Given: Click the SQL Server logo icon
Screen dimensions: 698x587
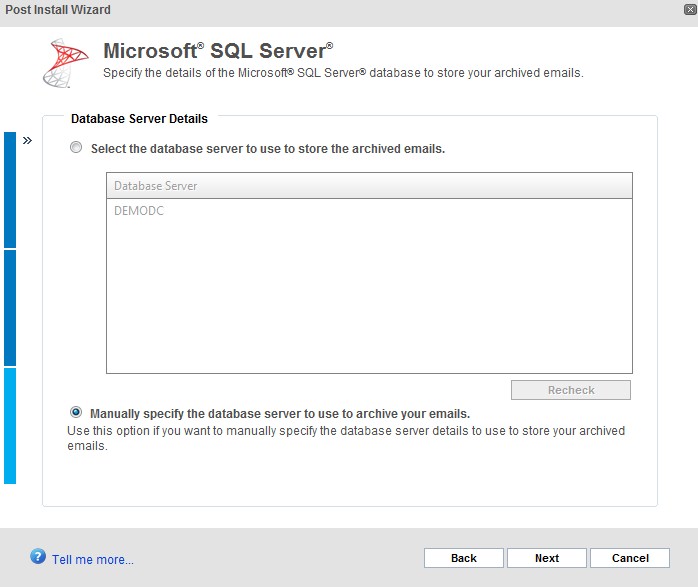Looking at the screenshot, I should tap(65, 63).
